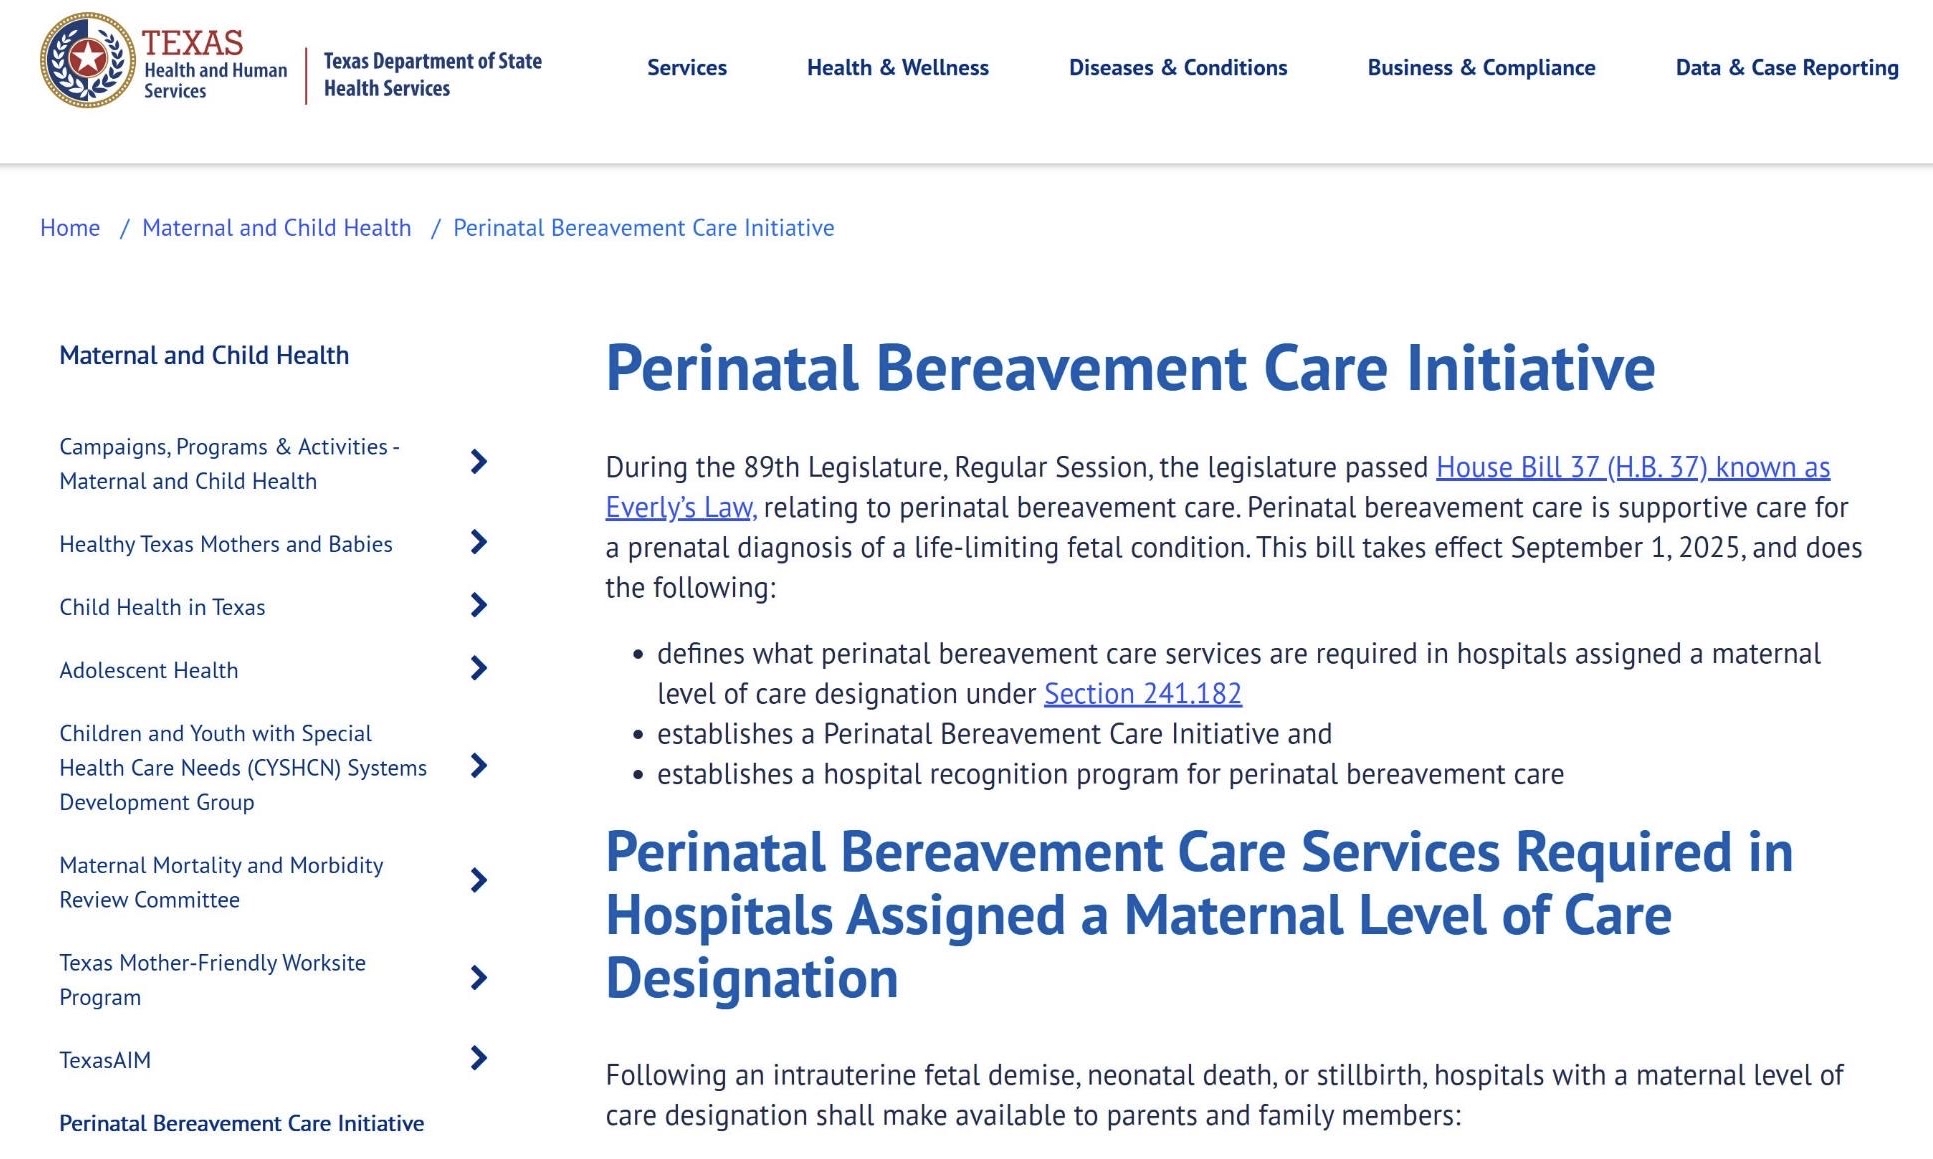Open TexasAIM sidebar link
1933x1159 pixels.
(x=105, y=1060)
